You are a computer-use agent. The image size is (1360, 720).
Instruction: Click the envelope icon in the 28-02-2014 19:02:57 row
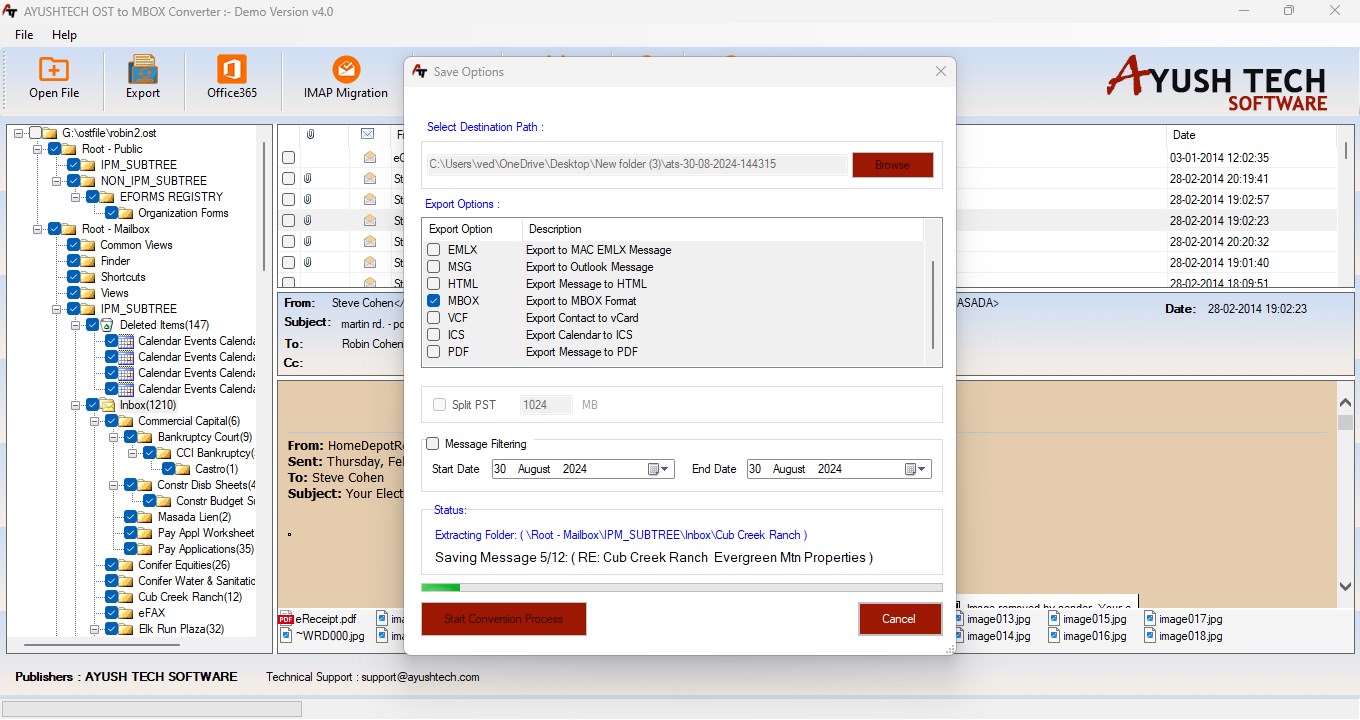pos(370,199)
